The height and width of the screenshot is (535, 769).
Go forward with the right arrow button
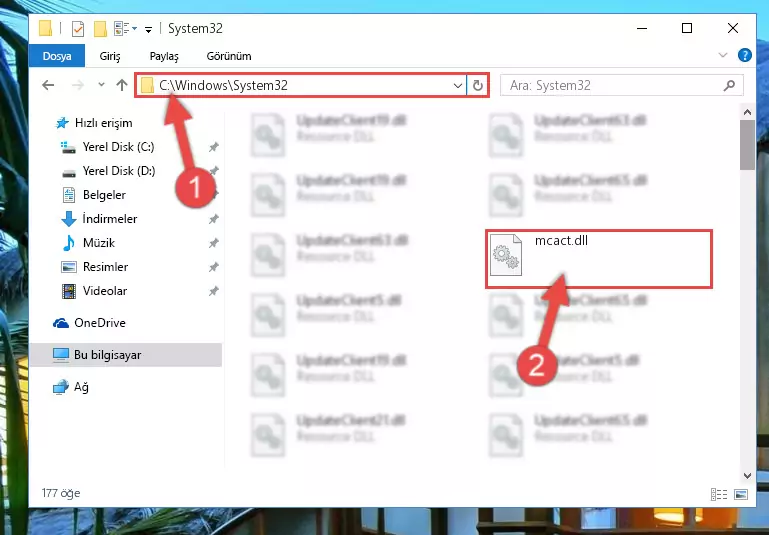77,85
